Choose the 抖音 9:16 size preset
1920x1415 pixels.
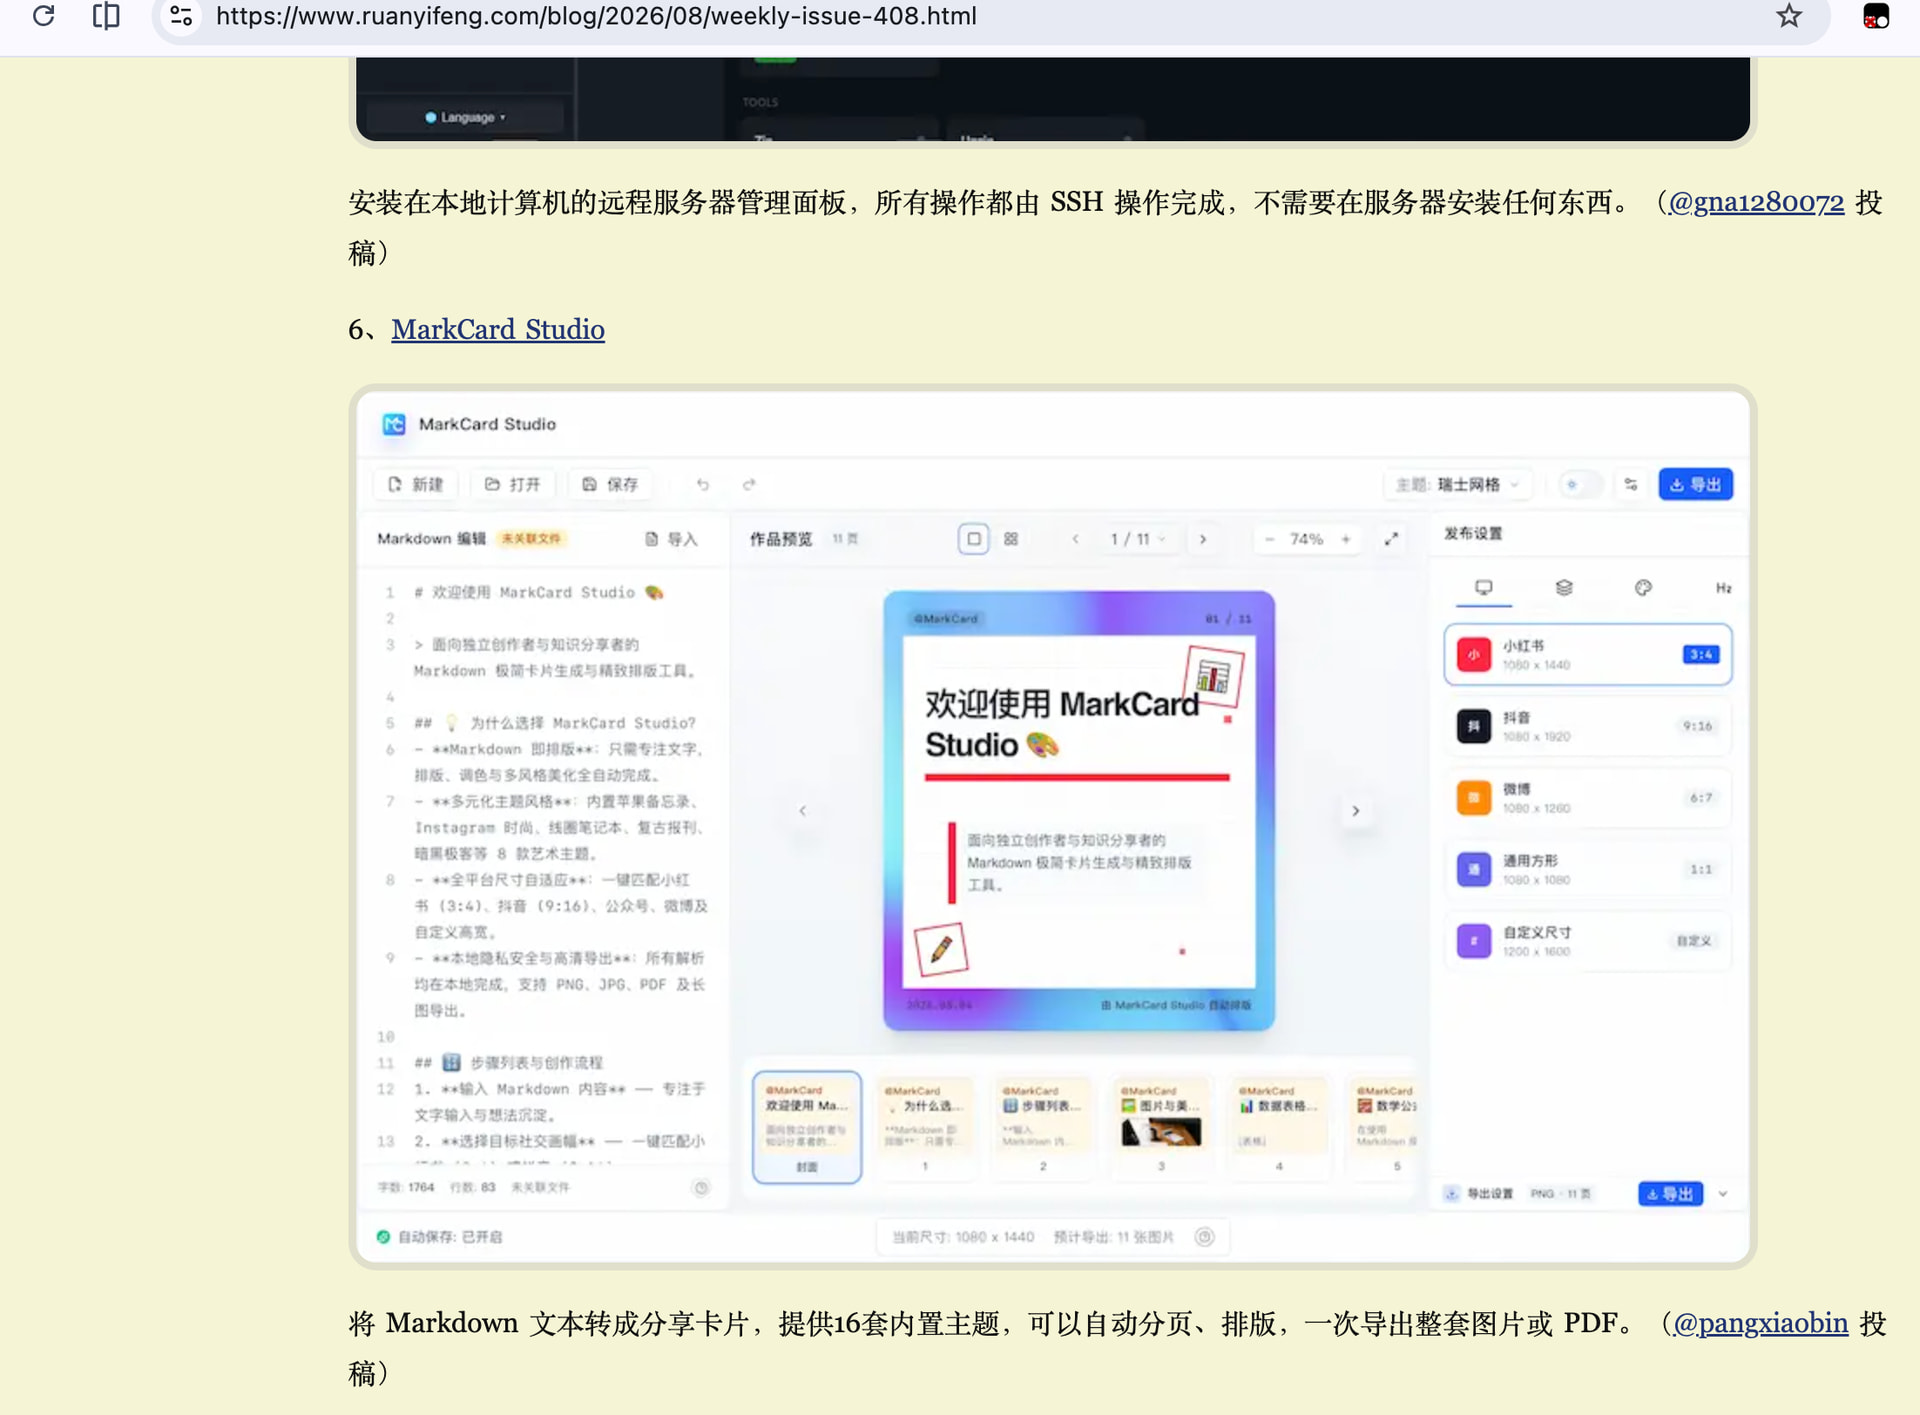(x=1588, y=726)
